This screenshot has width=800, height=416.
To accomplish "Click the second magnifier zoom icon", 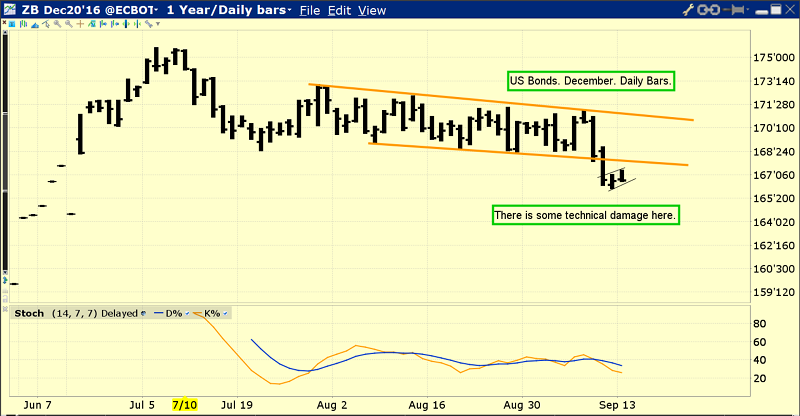I will point(68,24).
